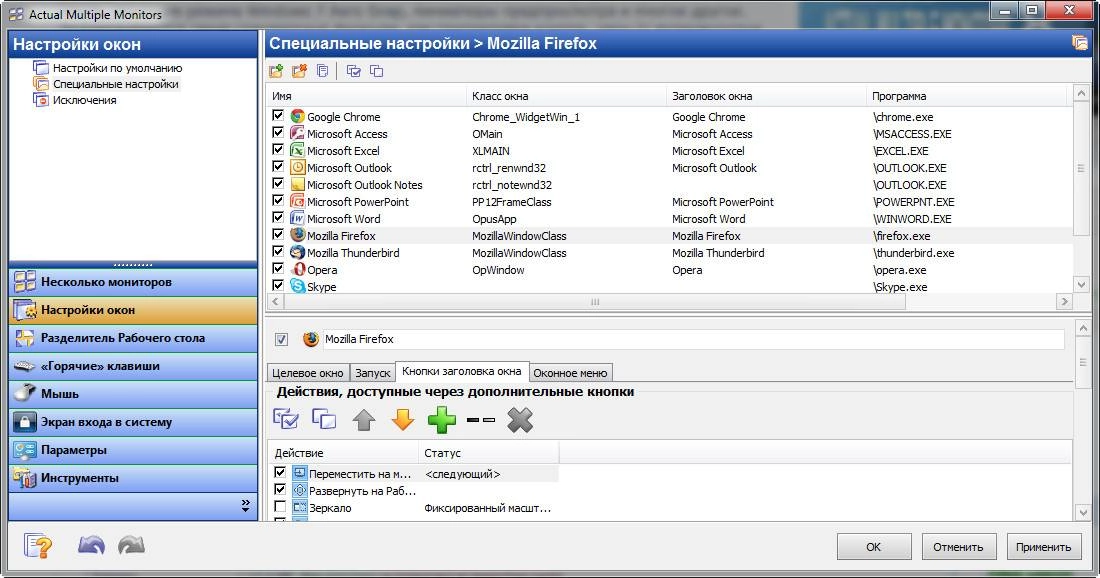This screenshot has width=1100, height=578.
Task: Open help with question mark icon
Action: (x=38, y=545)
